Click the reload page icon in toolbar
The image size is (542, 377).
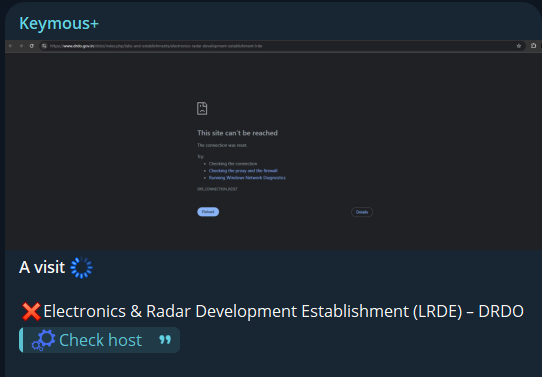(x=31, y=46)
